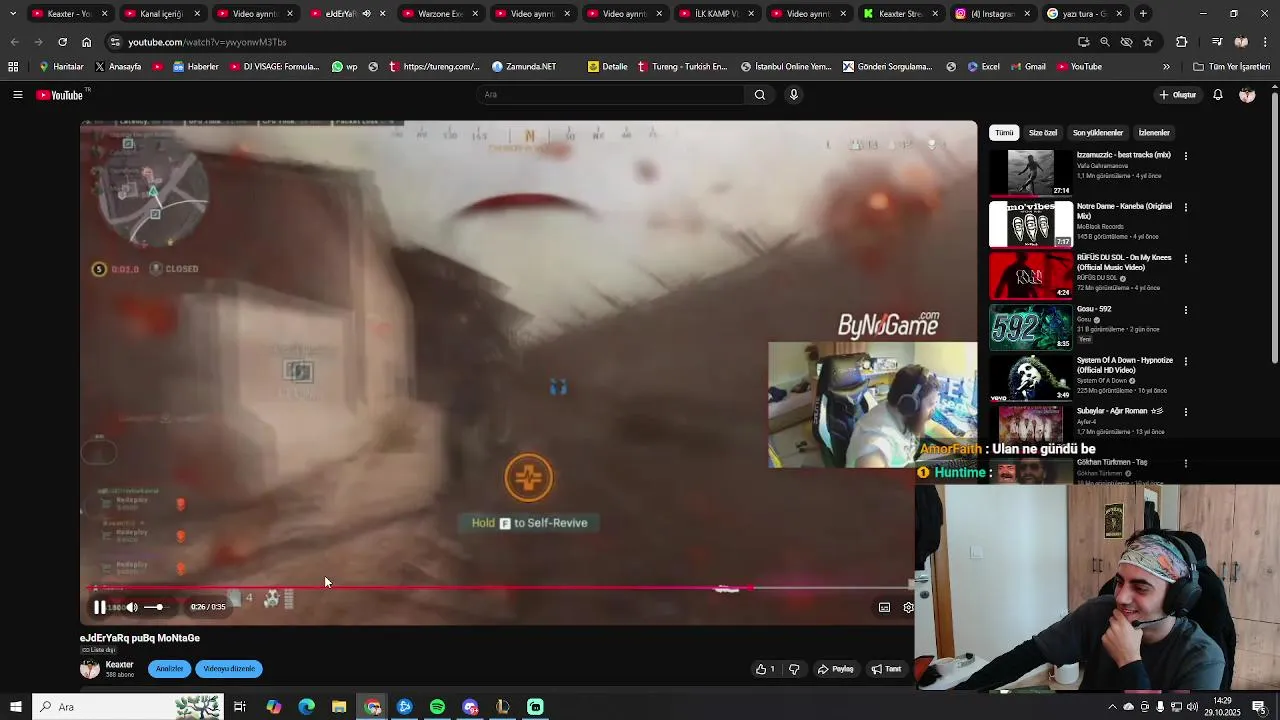1280x720 pixels.
Task: Open the browser apps grid shortcut
Action: point(13,67)
